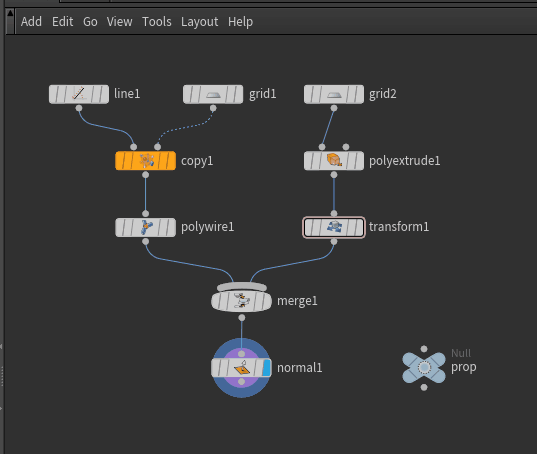Toggle the bypass flag on copy1
This screenshot has width=537, height=454.
tap(121, 161)
